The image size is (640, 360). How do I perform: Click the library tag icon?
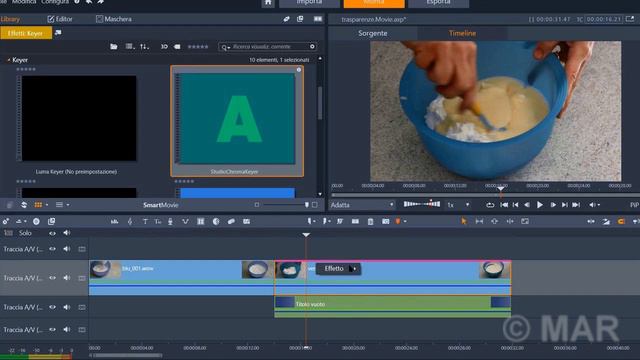(177, 47)
